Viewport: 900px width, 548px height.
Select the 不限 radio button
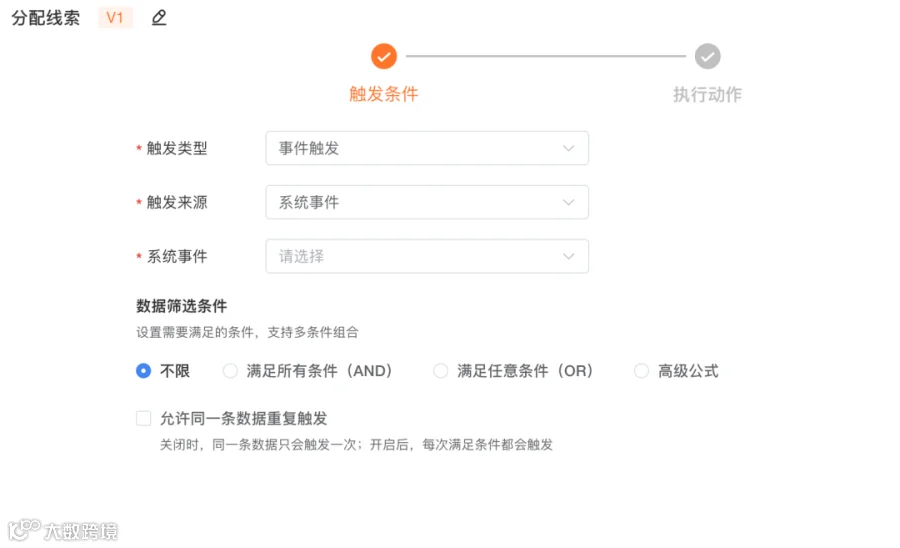[x=143, y=371]
